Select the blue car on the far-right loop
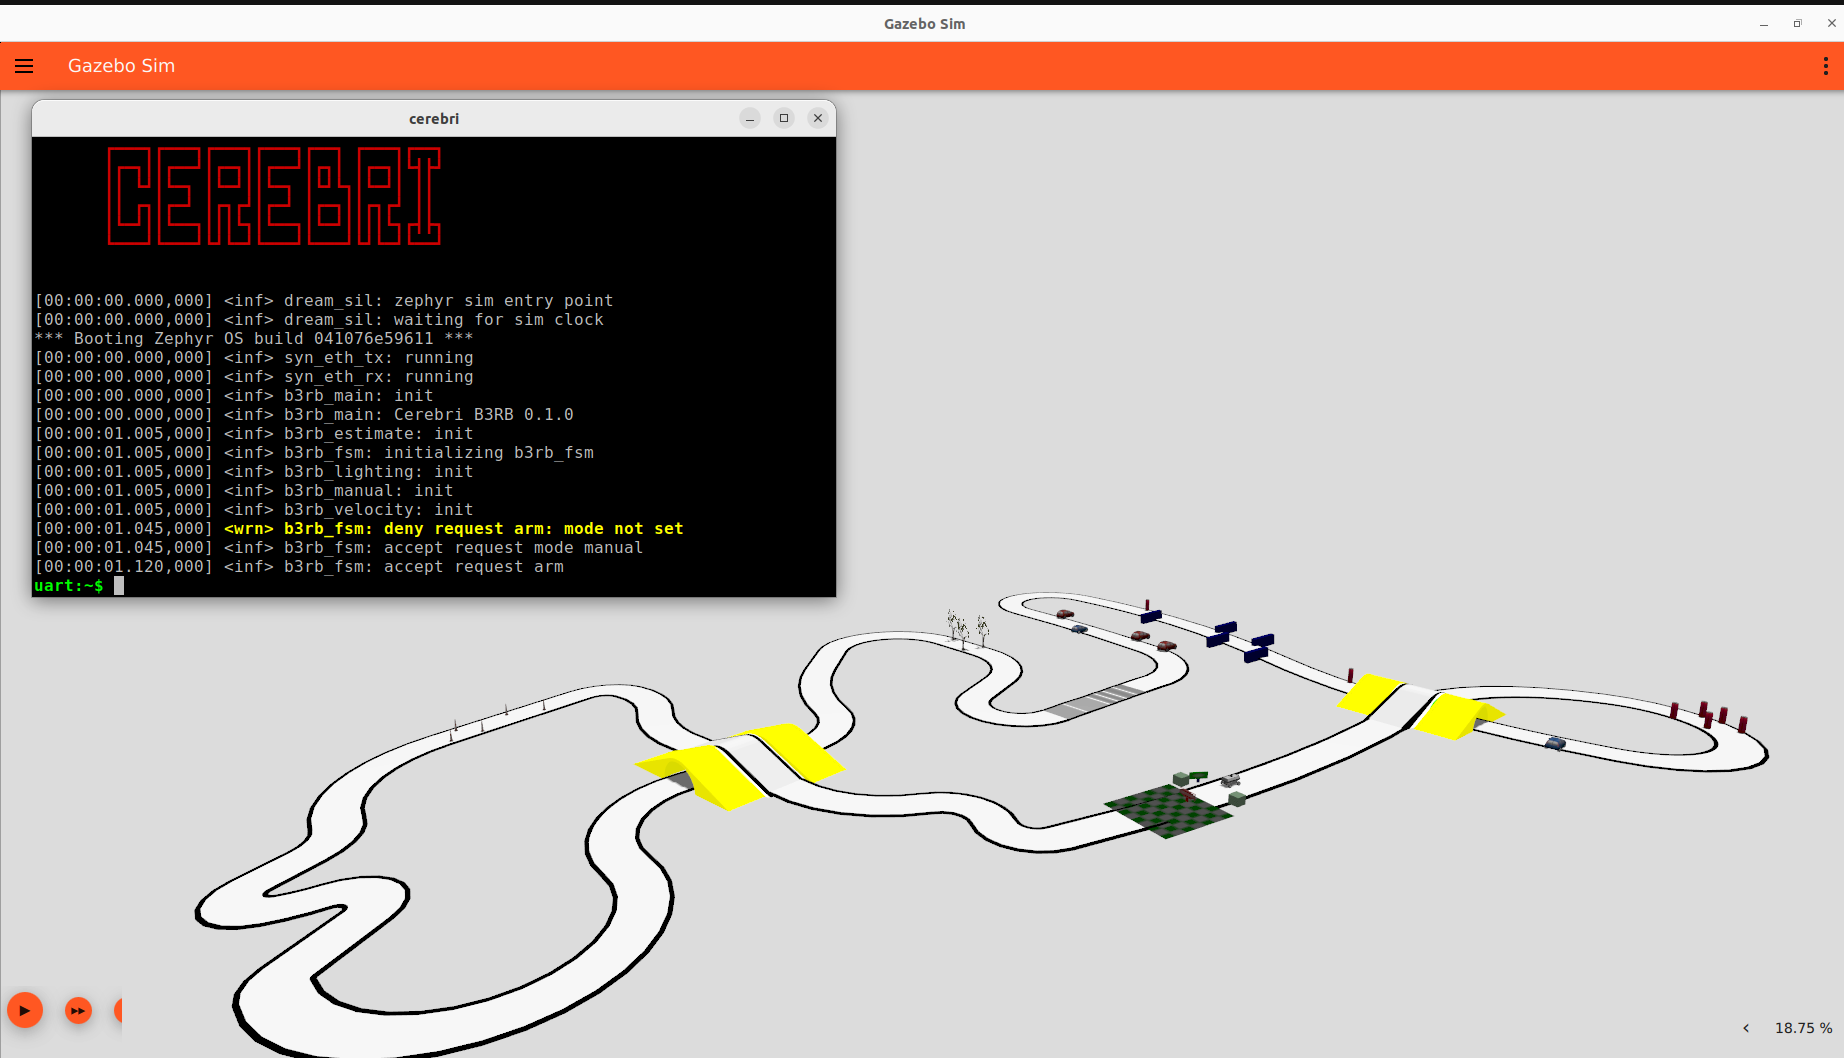This screenshot has width=1844, height=1058. click(x=1555, y=743)
